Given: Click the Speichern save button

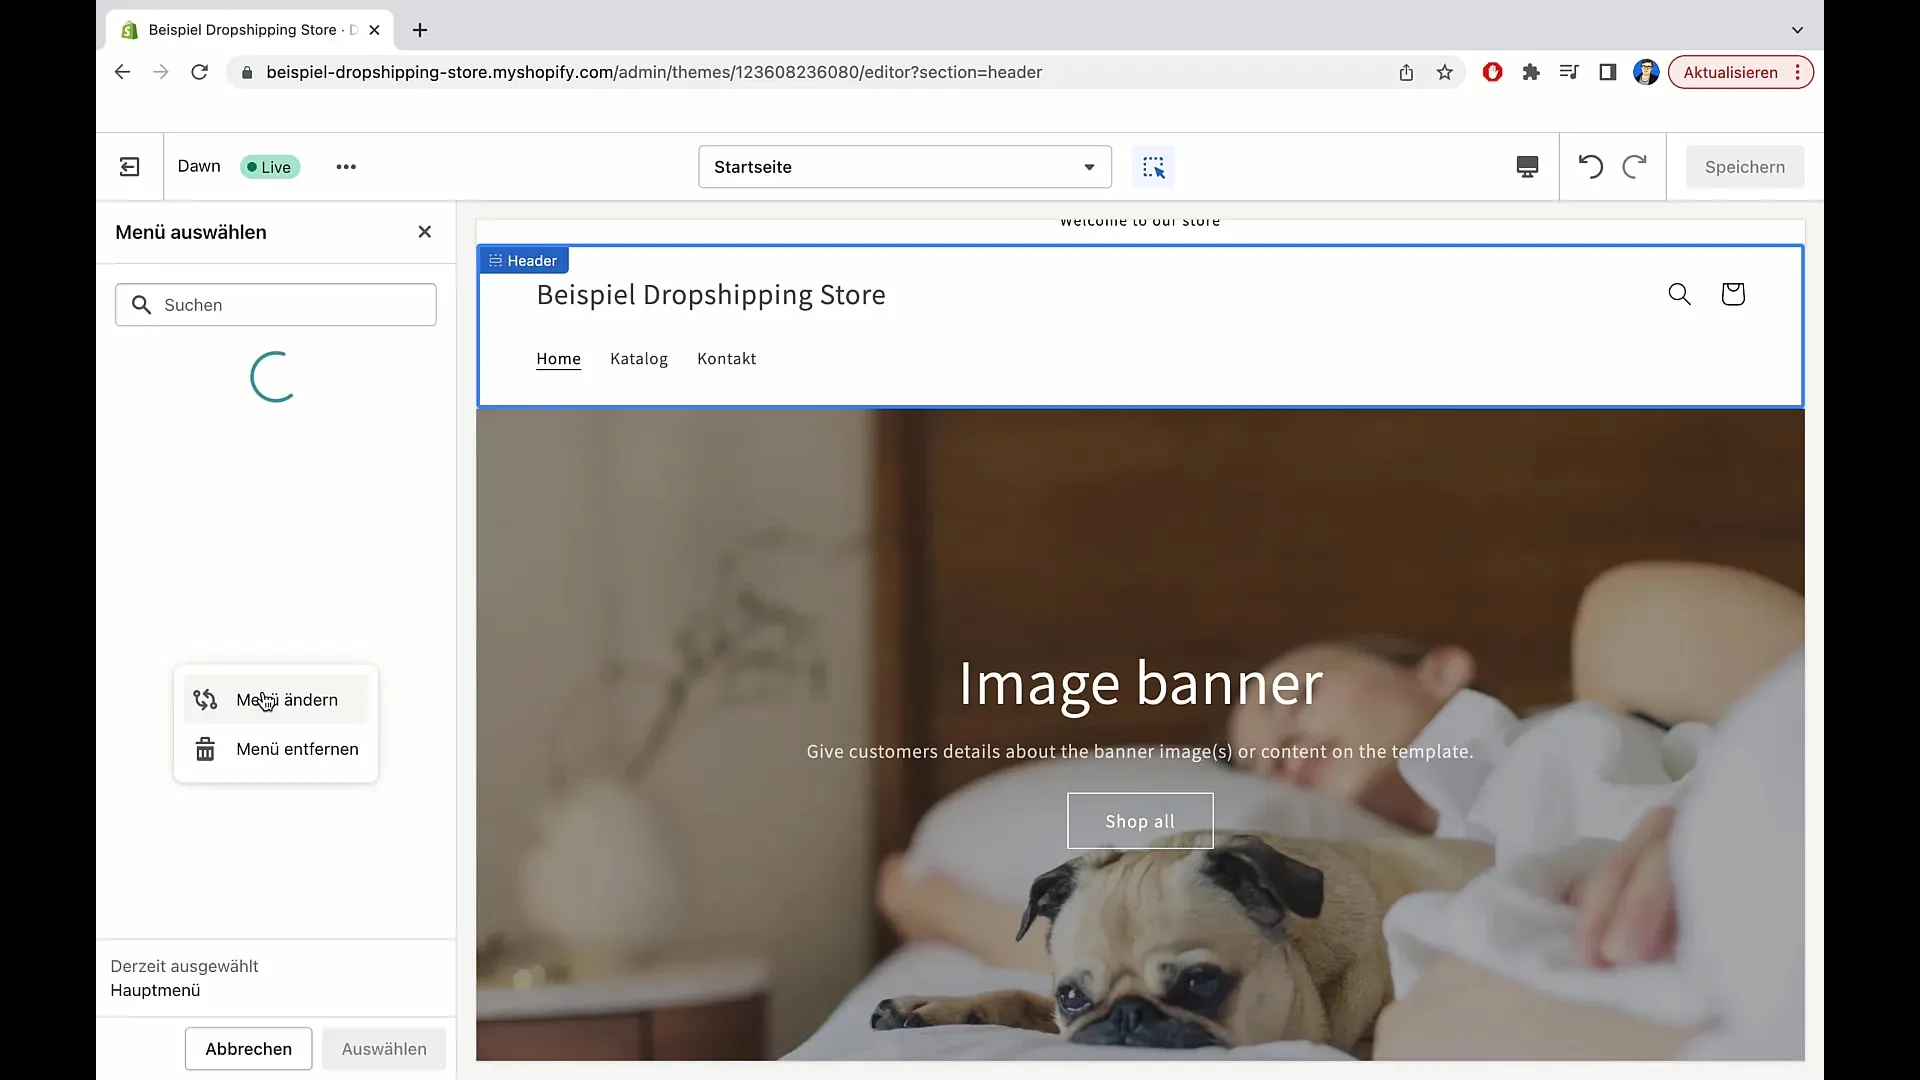Looking at the screenshot, I should [1745, 167].
